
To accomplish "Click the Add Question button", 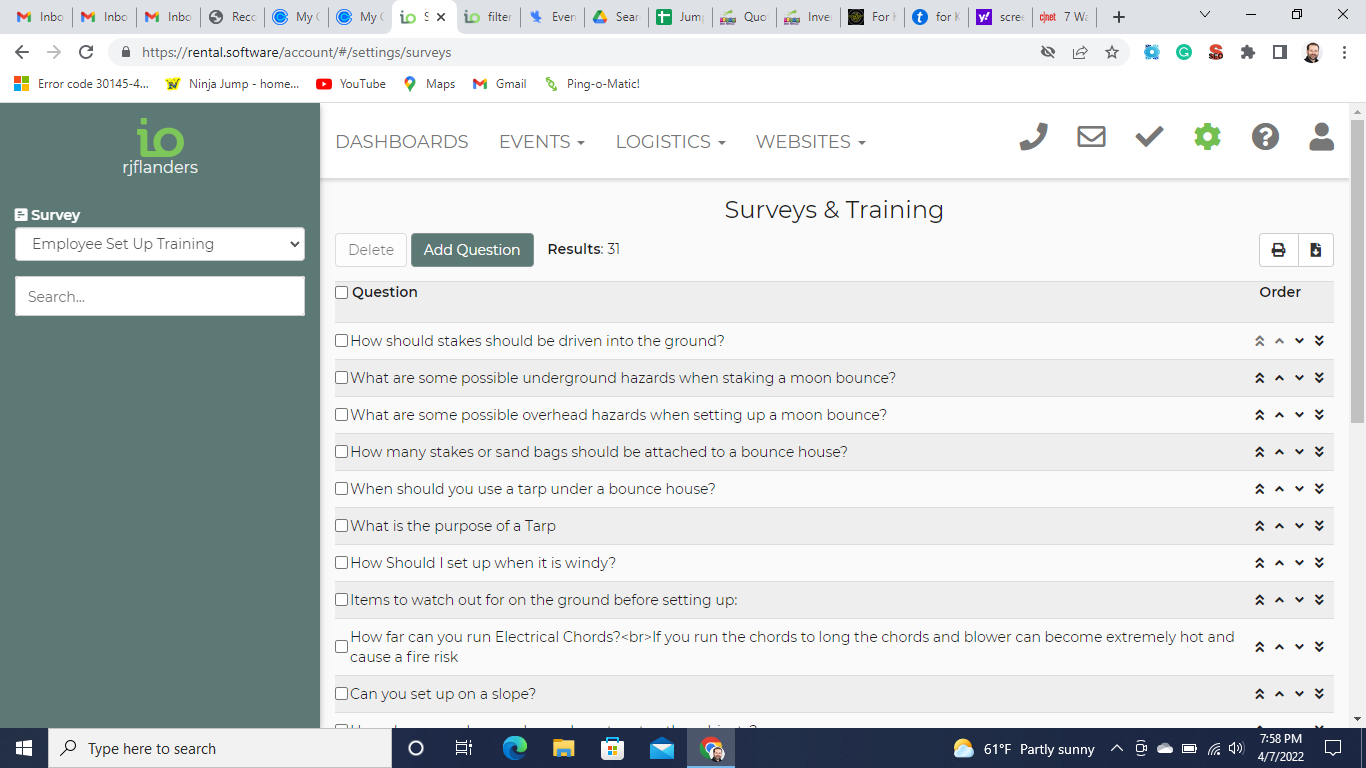I will coord(472,250).
